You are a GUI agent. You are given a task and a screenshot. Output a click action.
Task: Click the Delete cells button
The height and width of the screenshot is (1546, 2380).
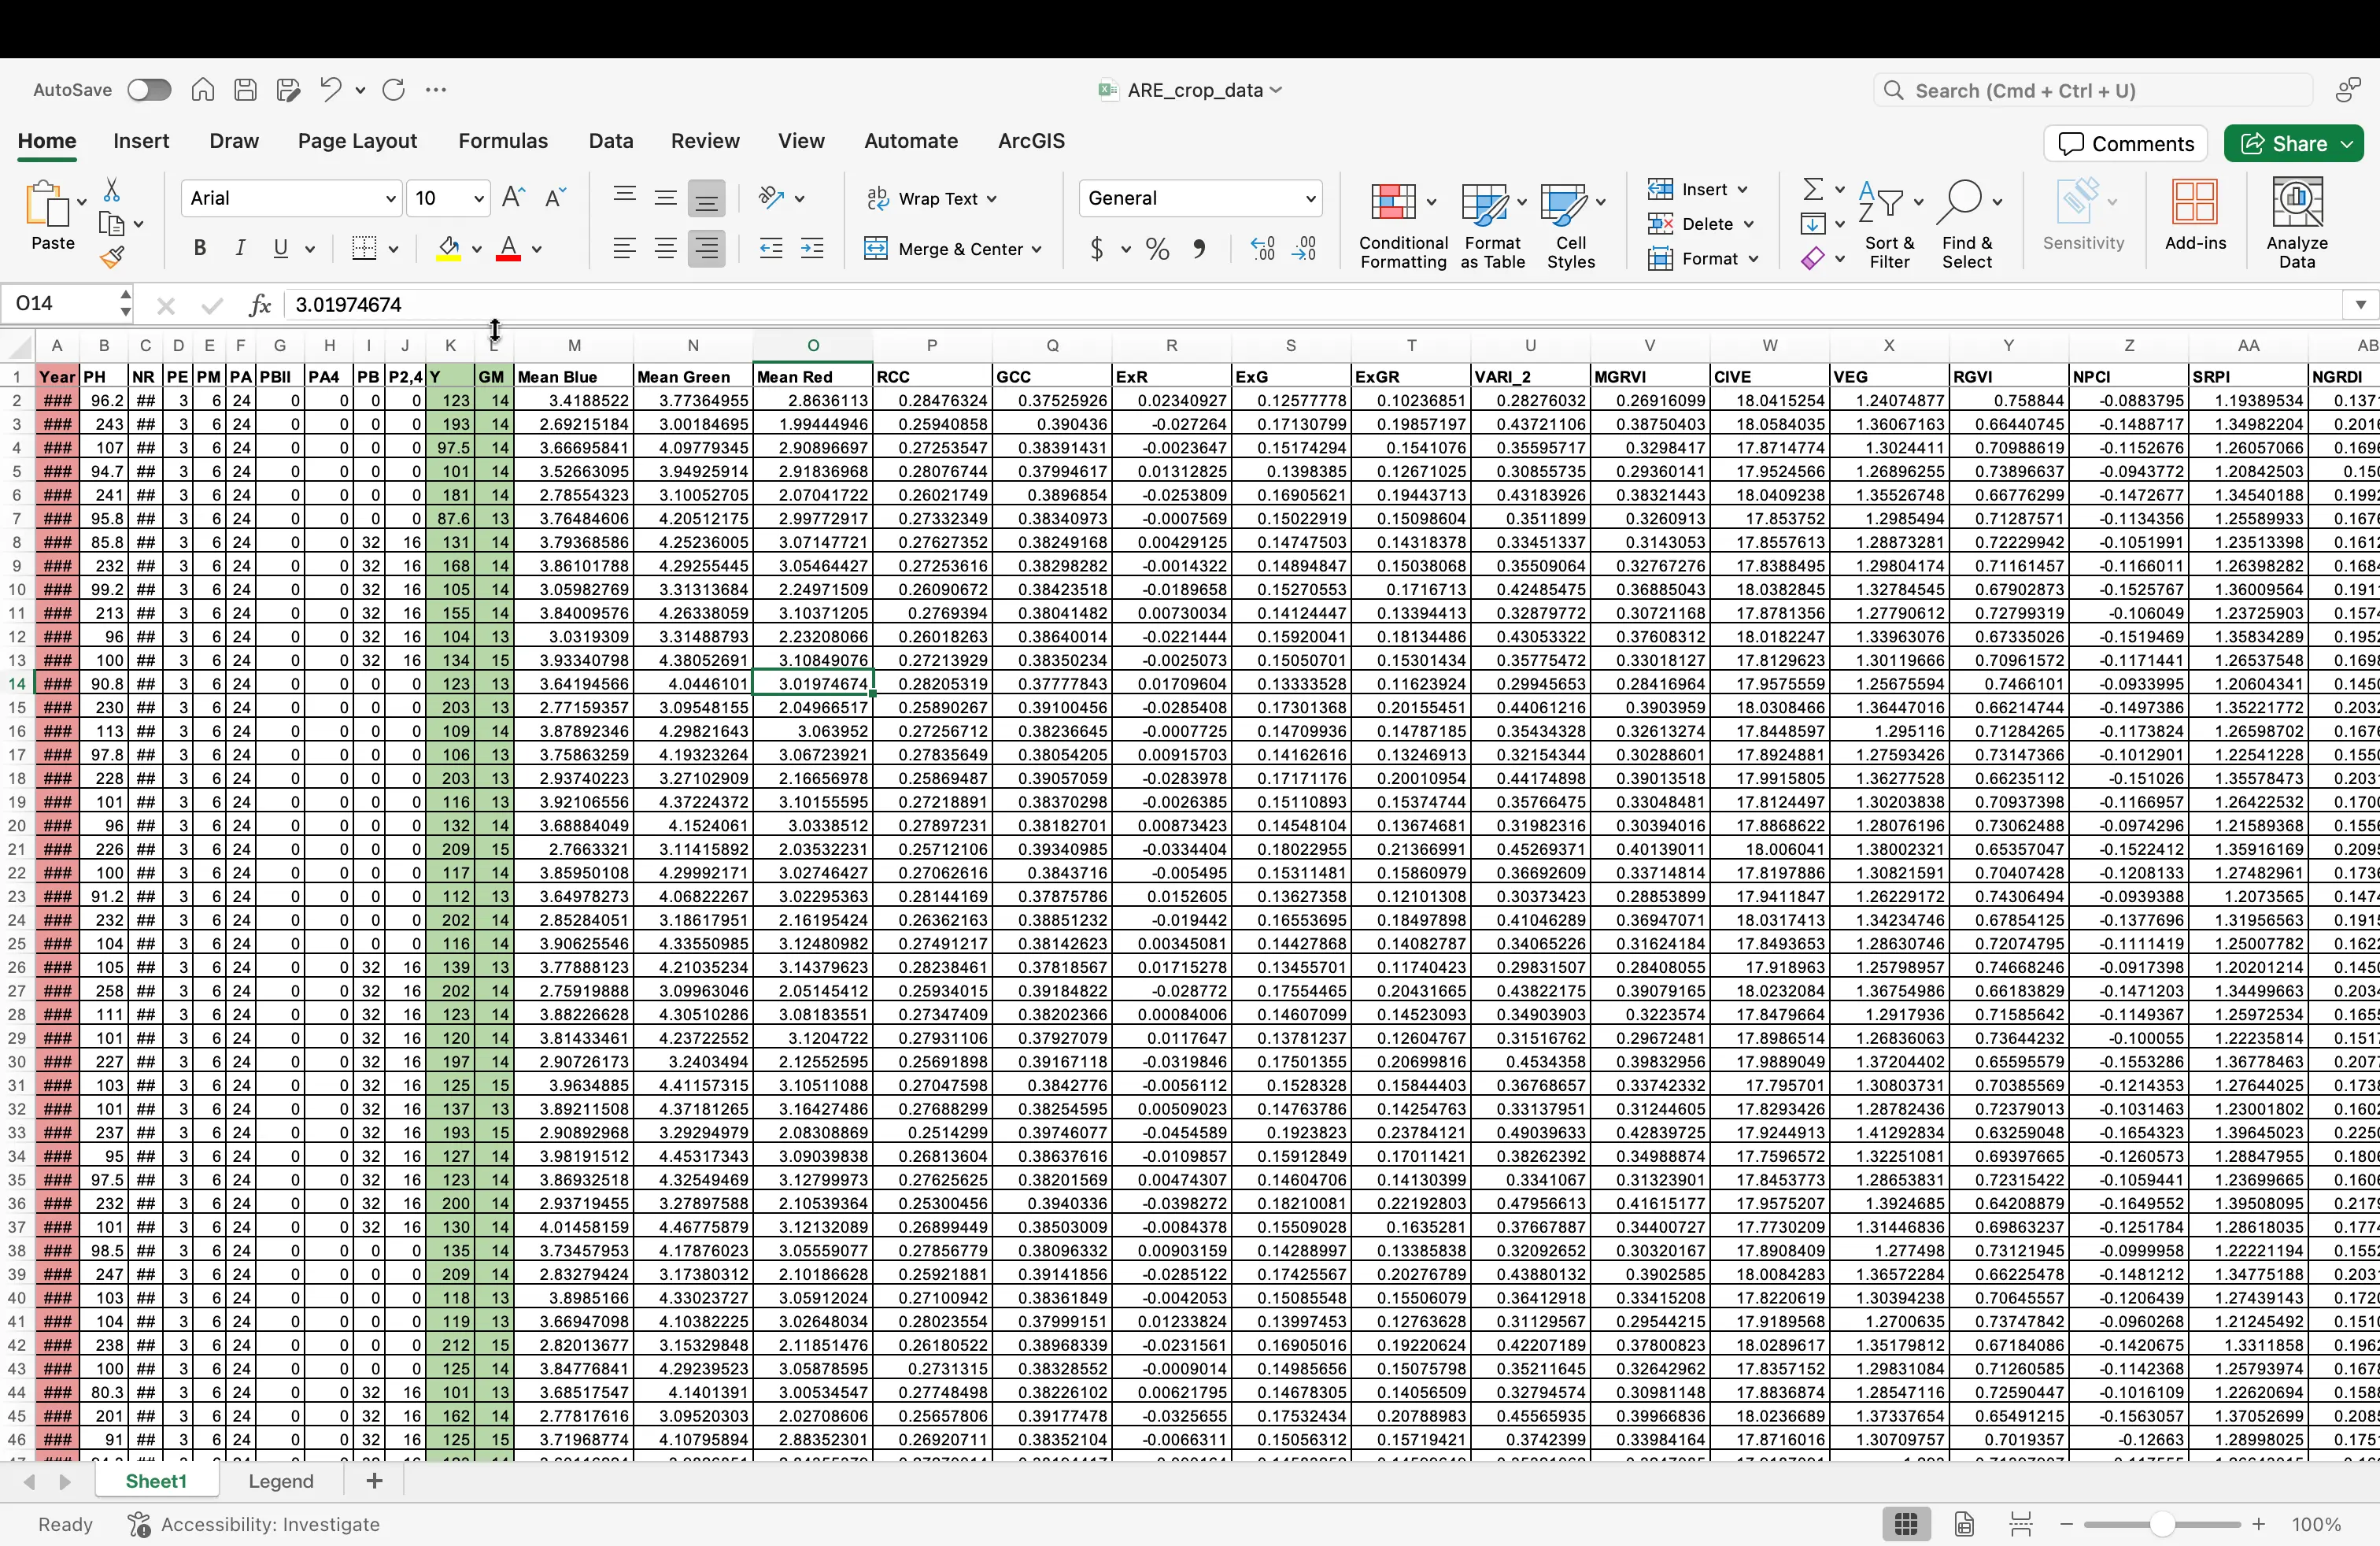tap(1699, 224)
